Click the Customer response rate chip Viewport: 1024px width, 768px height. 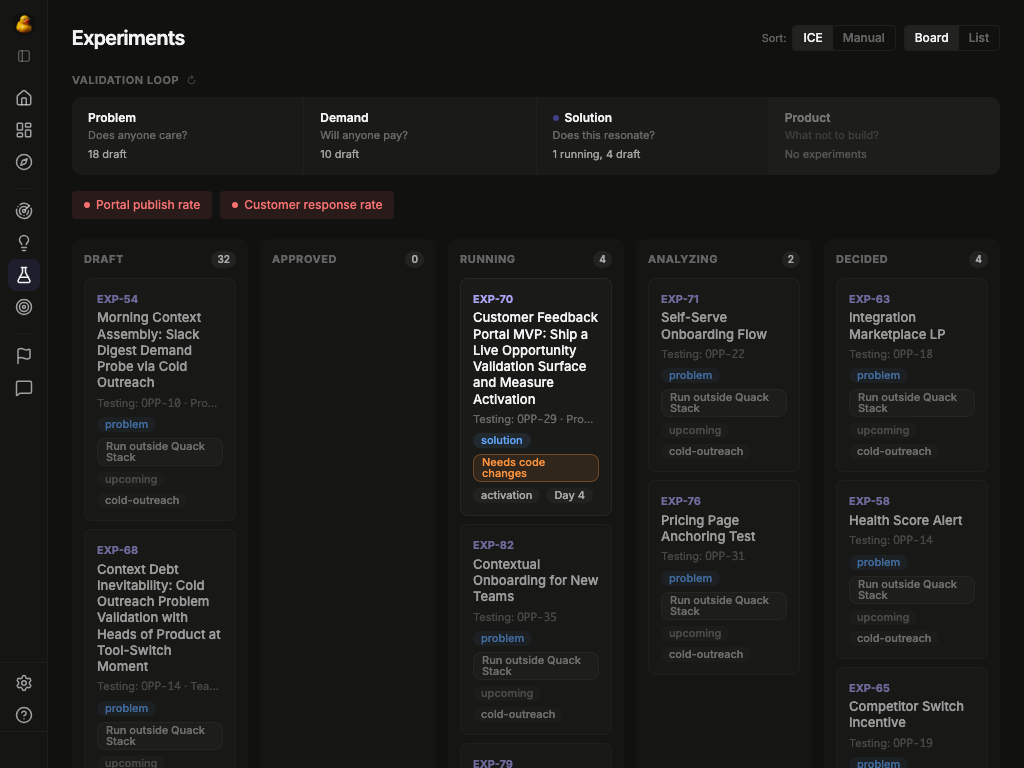(307, 204)
